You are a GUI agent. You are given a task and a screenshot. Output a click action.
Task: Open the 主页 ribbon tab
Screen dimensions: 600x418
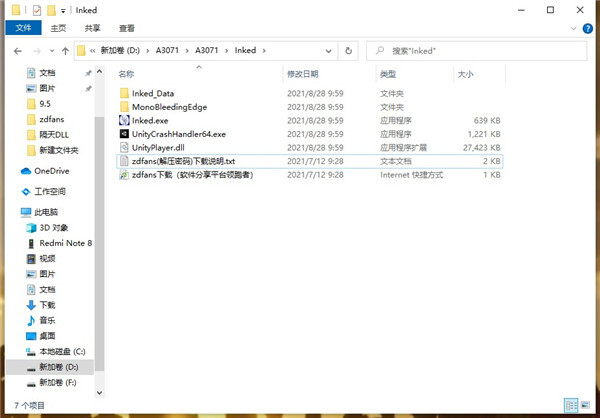(x=58, y=28)
